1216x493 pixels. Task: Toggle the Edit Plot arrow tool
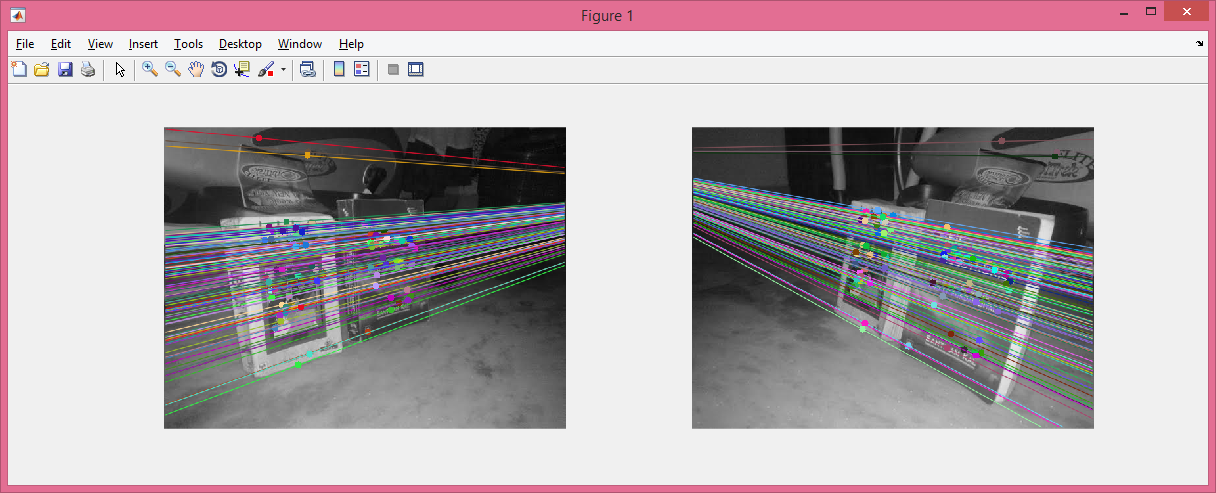[x=120, y=70]
